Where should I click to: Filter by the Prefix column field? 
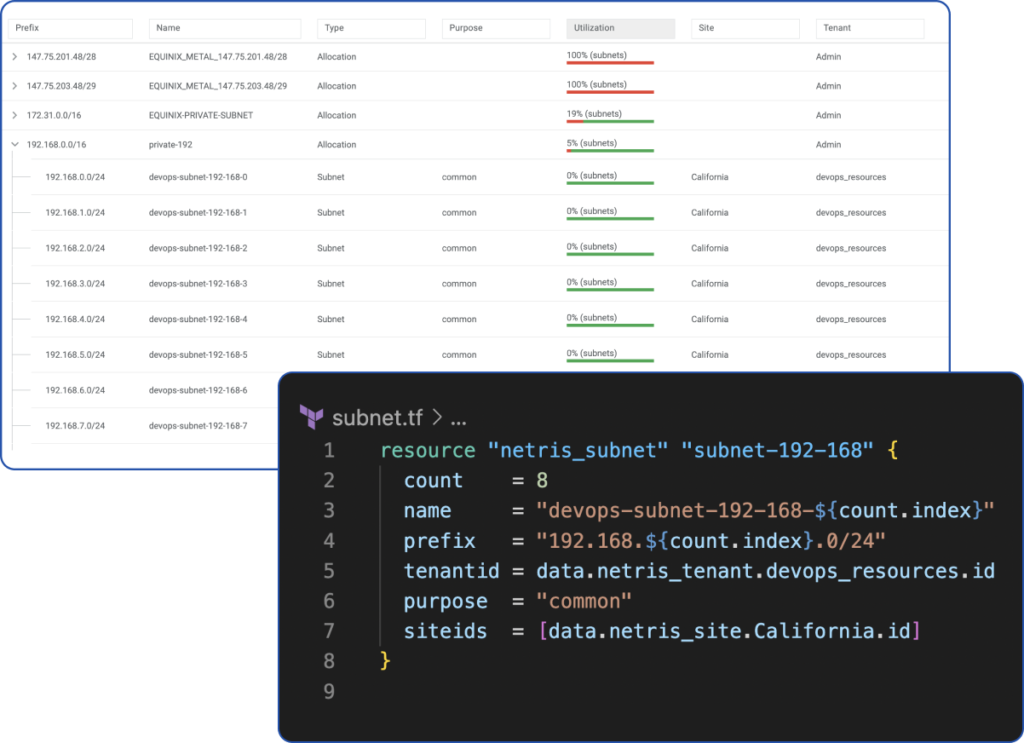[x=71, y=28]
